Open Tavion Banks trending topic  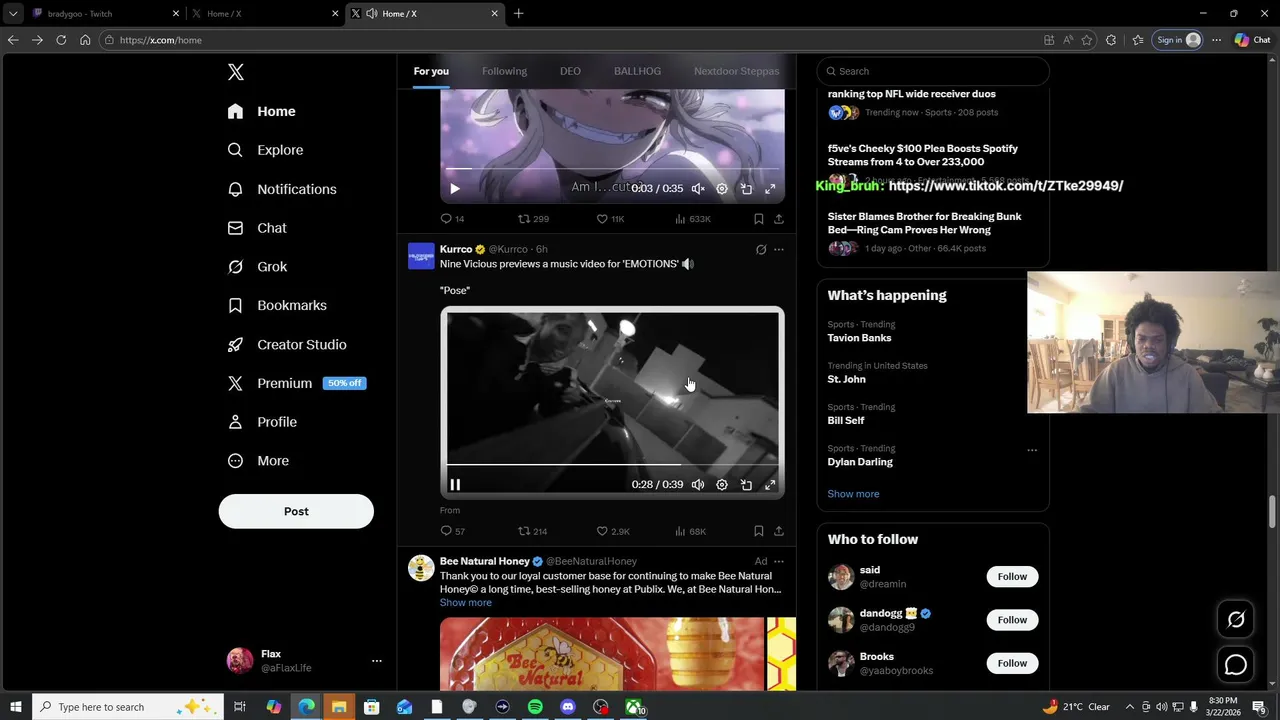859,338
